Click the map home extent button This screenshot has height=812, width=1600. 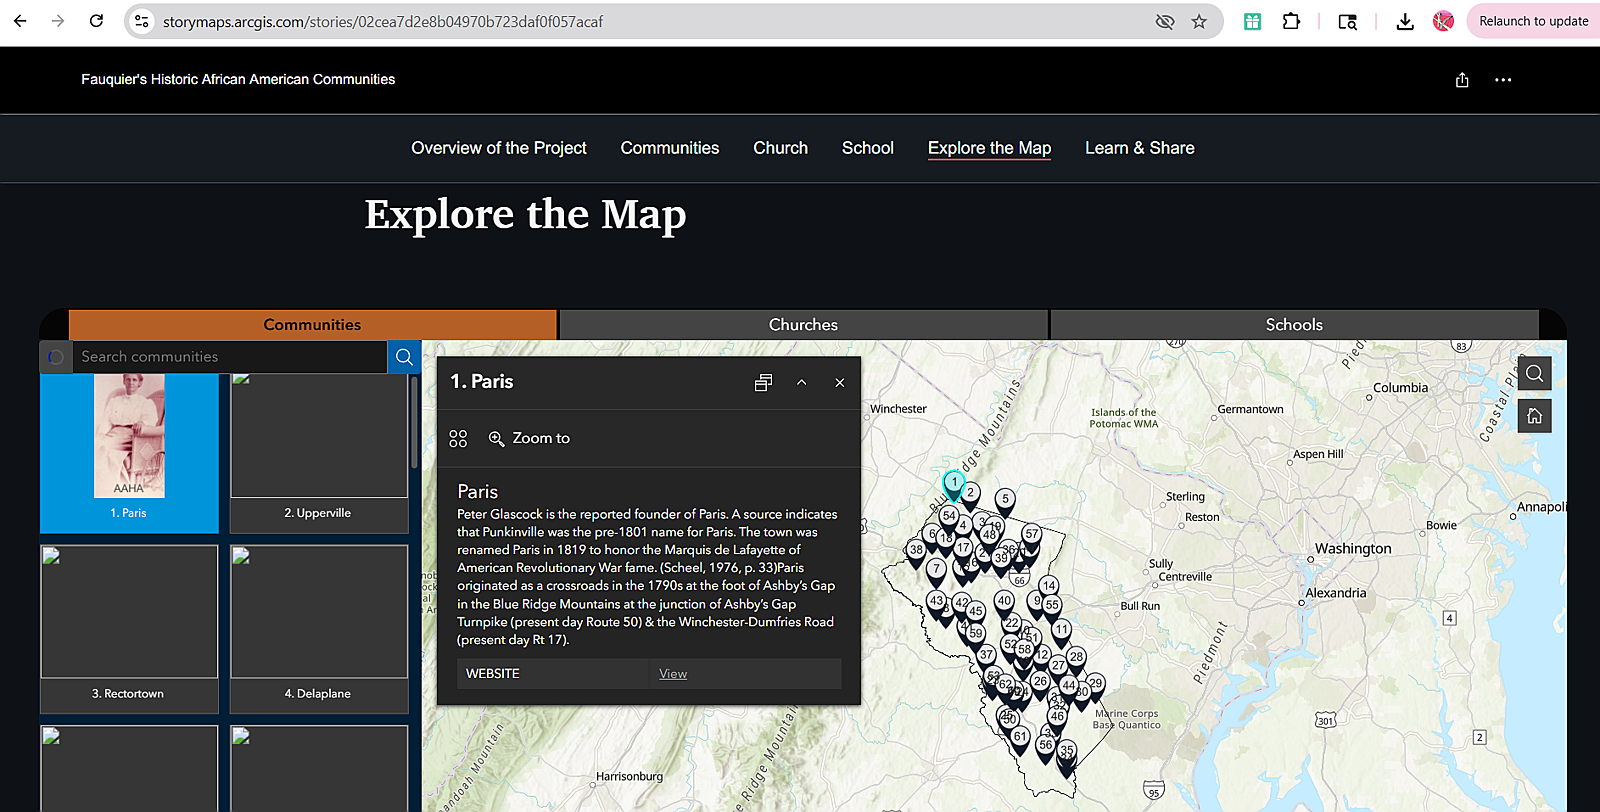(1534, 416)
